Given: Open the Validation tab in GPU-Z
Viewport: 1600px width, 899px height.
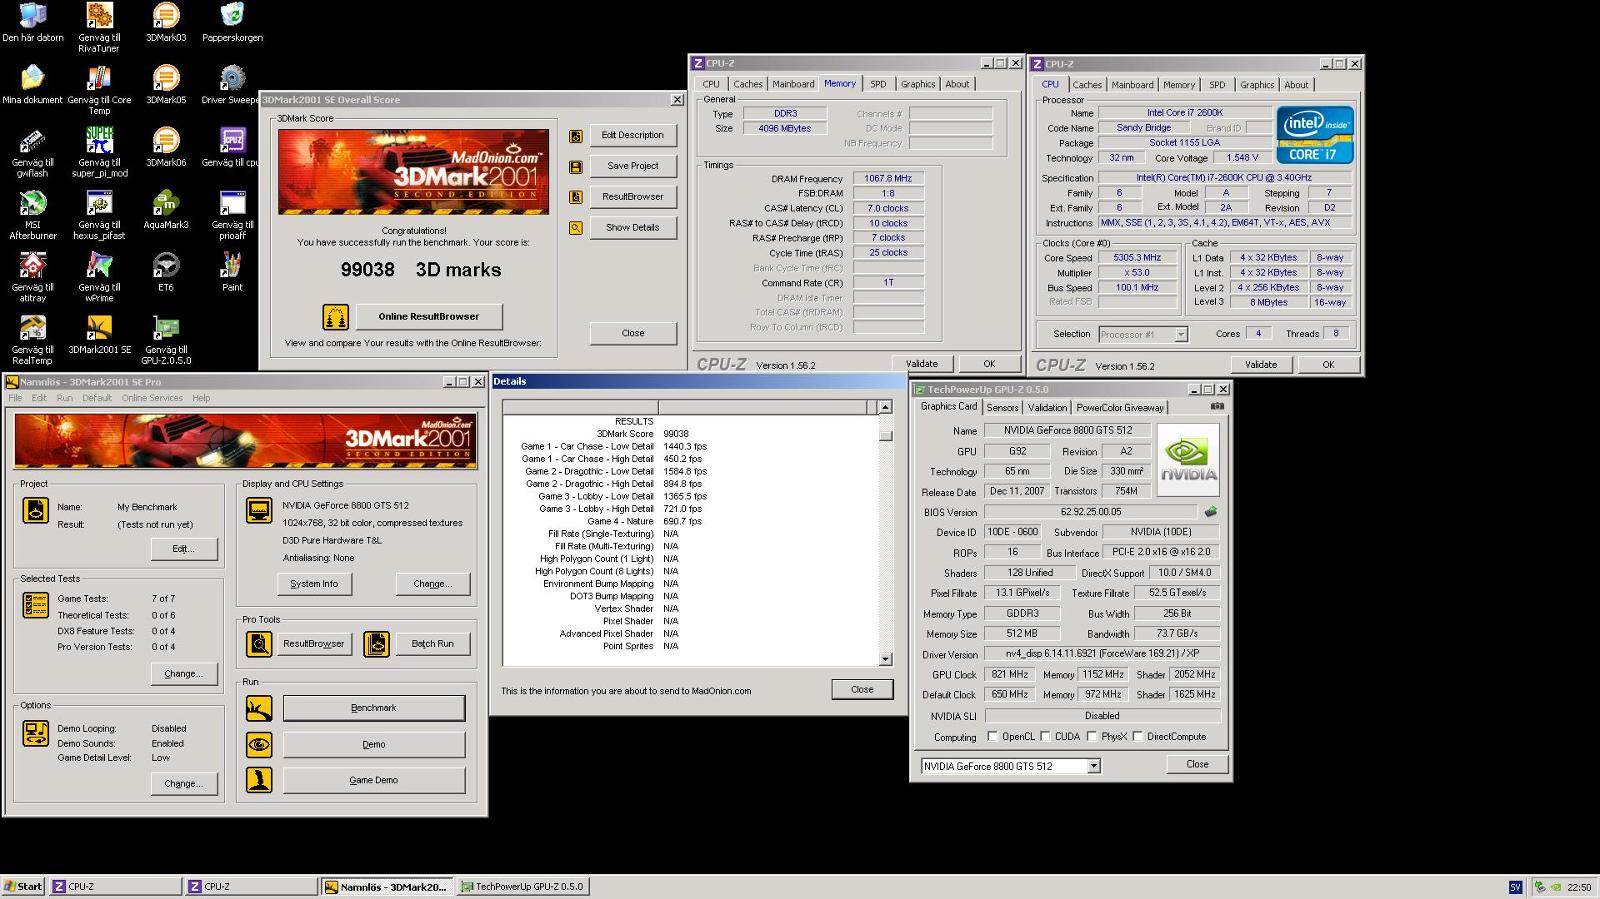Looking at the screenshot, I should 1047,407.
